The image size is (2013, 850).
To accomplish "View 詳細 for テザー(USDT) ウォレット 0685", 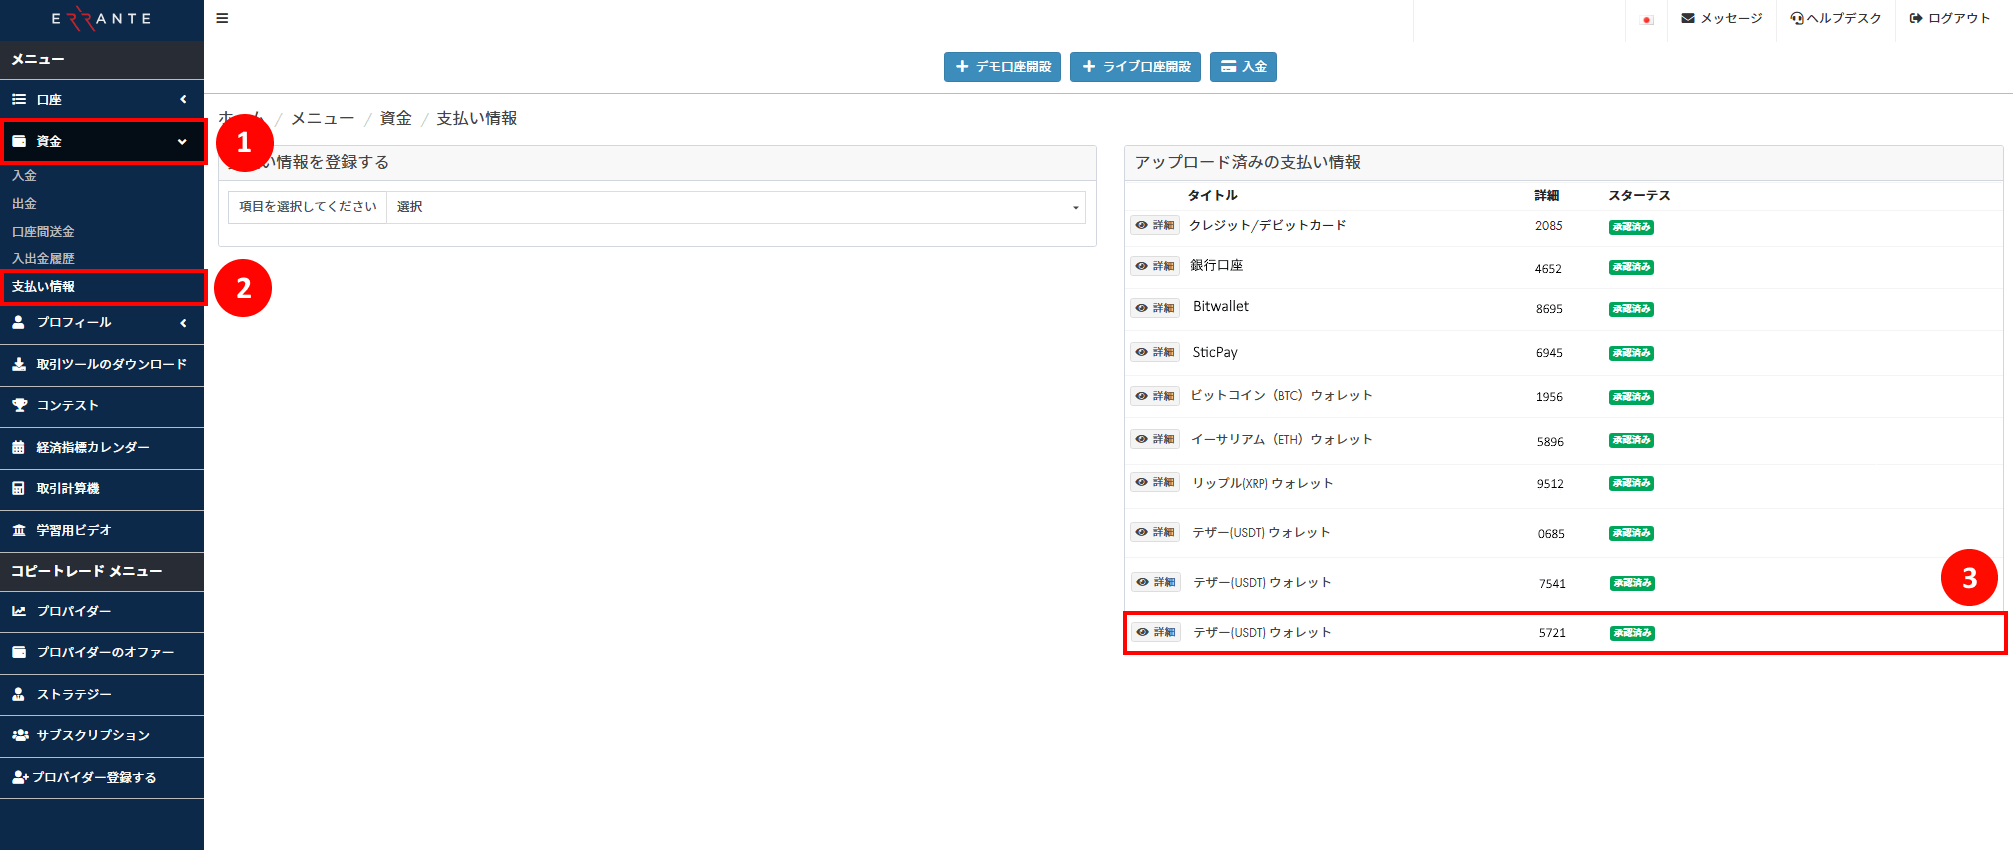I will pos(1155,532).
